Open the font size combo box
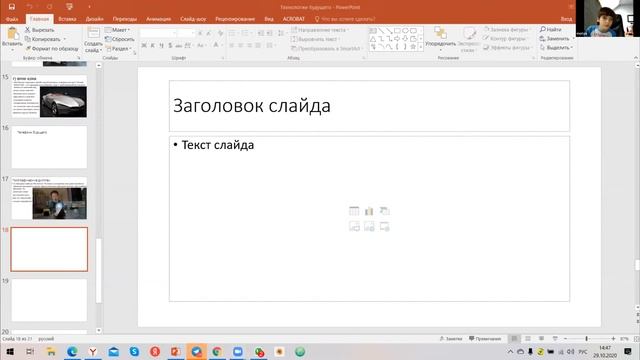The height and width of the screenshot is (360, 640). pos(186,33)
